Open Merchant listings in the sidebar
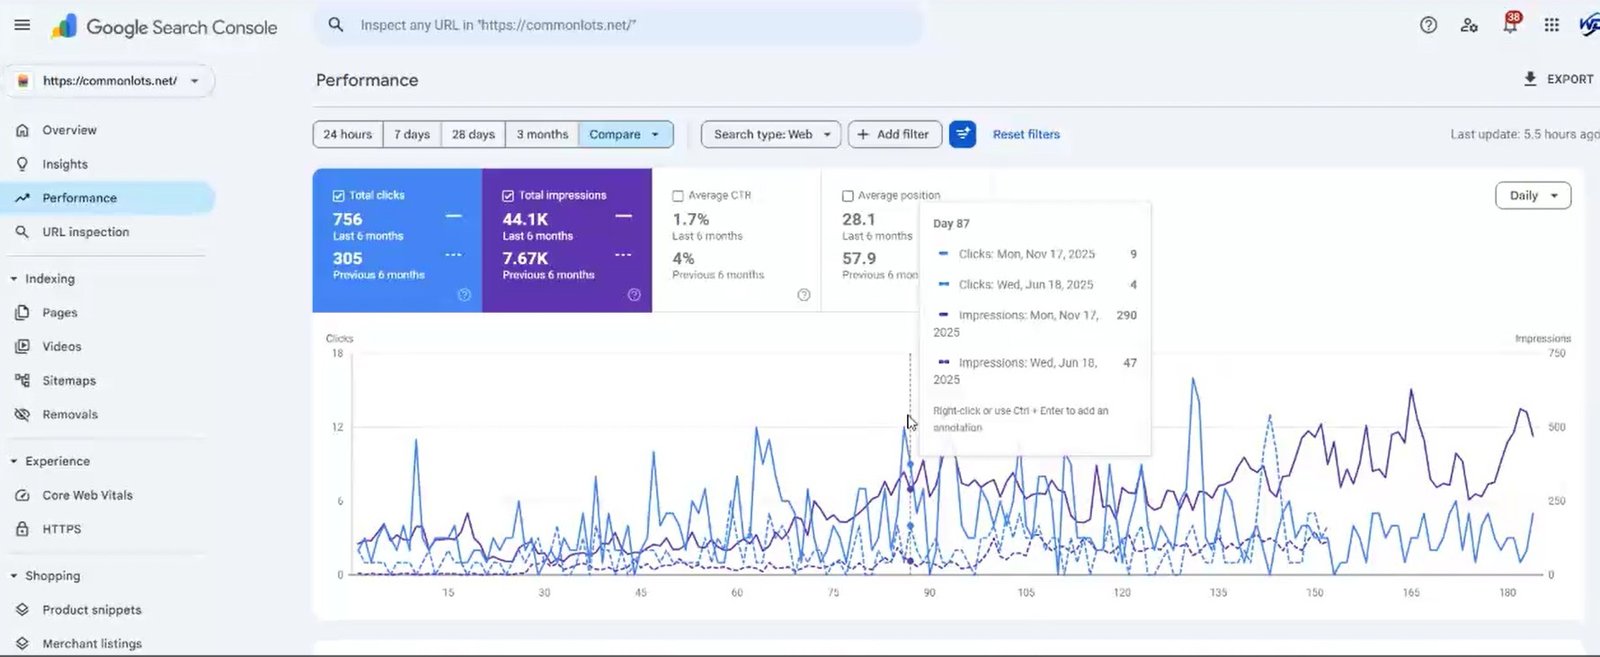The height and width of the screenshot is (657, 1600). point(108,644)
